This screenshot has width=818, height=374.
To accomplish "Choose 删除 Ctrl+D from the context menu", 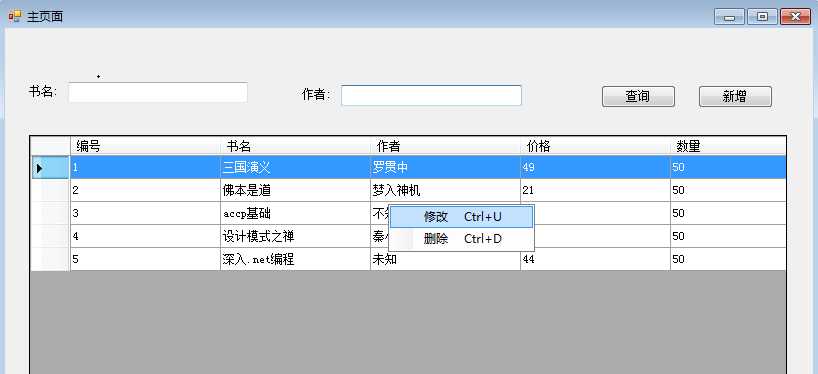I will click(462, 239).
